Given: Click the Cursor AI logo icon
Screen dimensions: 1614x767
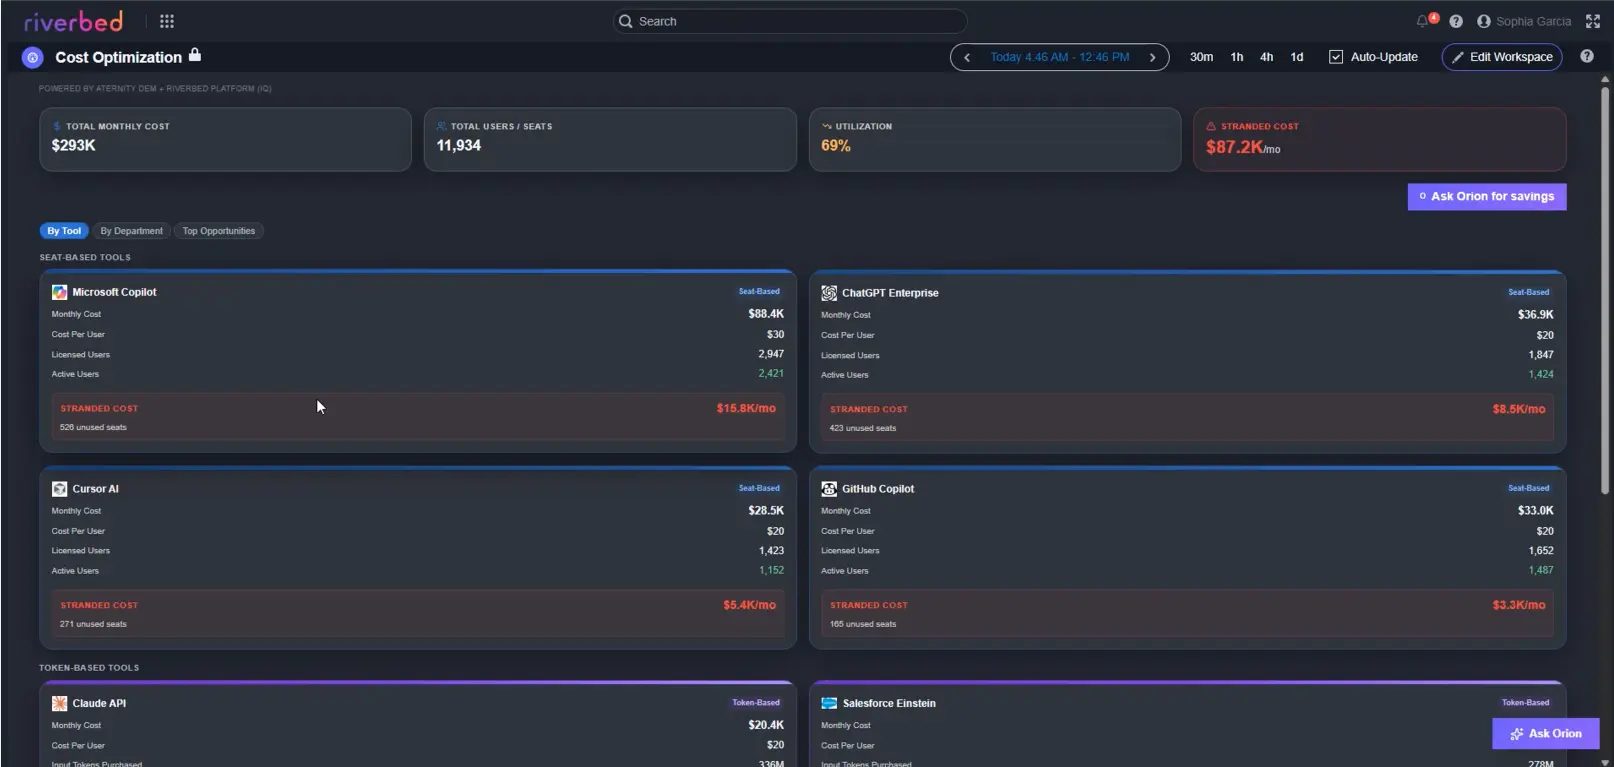Looking at the screenshot, I should point(59,489).
